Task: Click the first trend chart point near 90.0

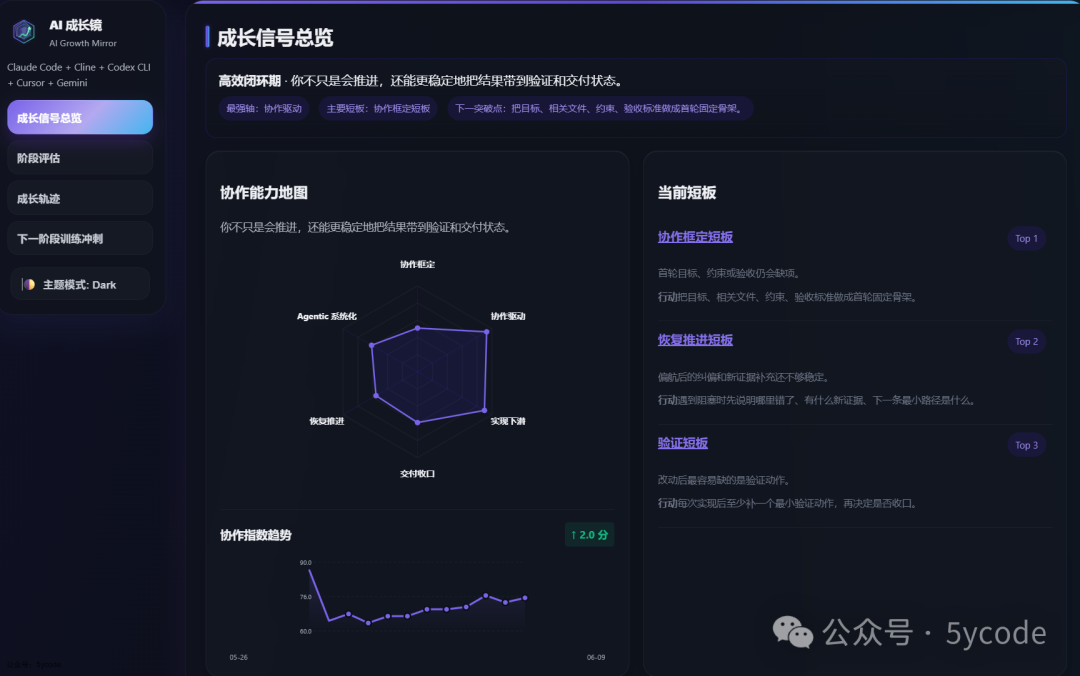Action: click(x=310, y=571)
